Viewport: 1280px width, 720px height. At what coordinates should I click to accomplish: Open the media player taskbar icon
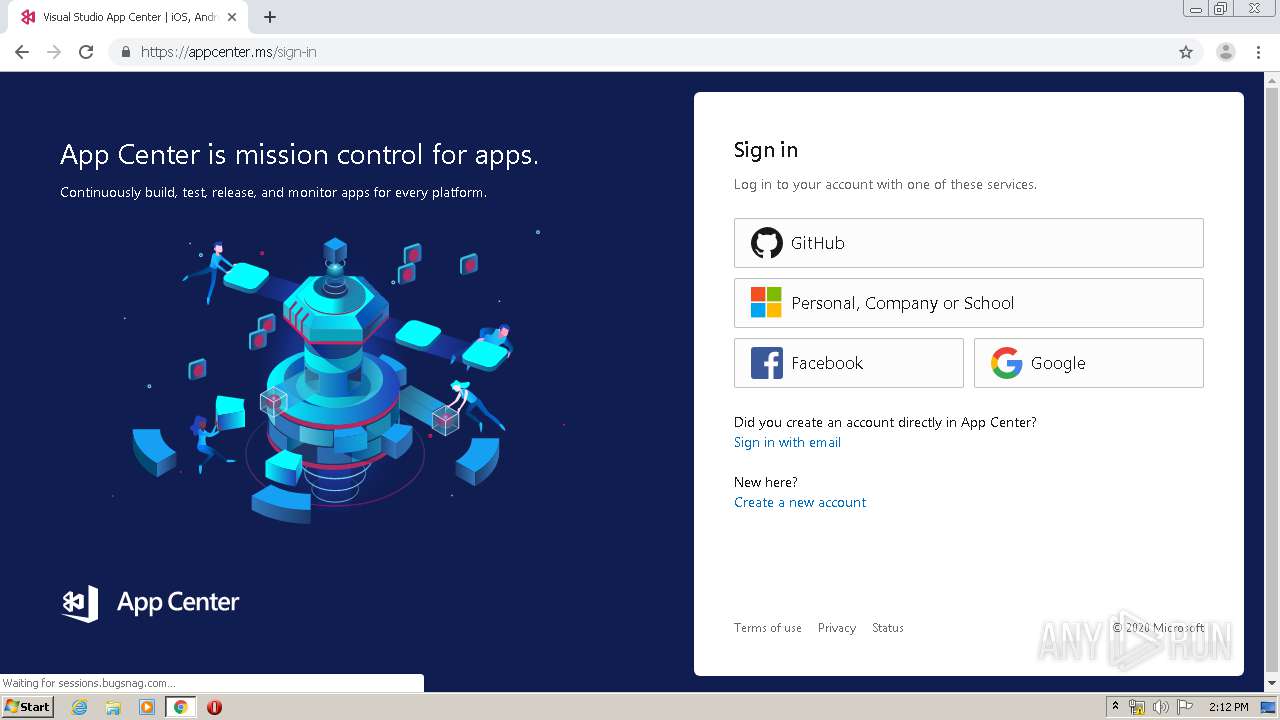[147, 707]
